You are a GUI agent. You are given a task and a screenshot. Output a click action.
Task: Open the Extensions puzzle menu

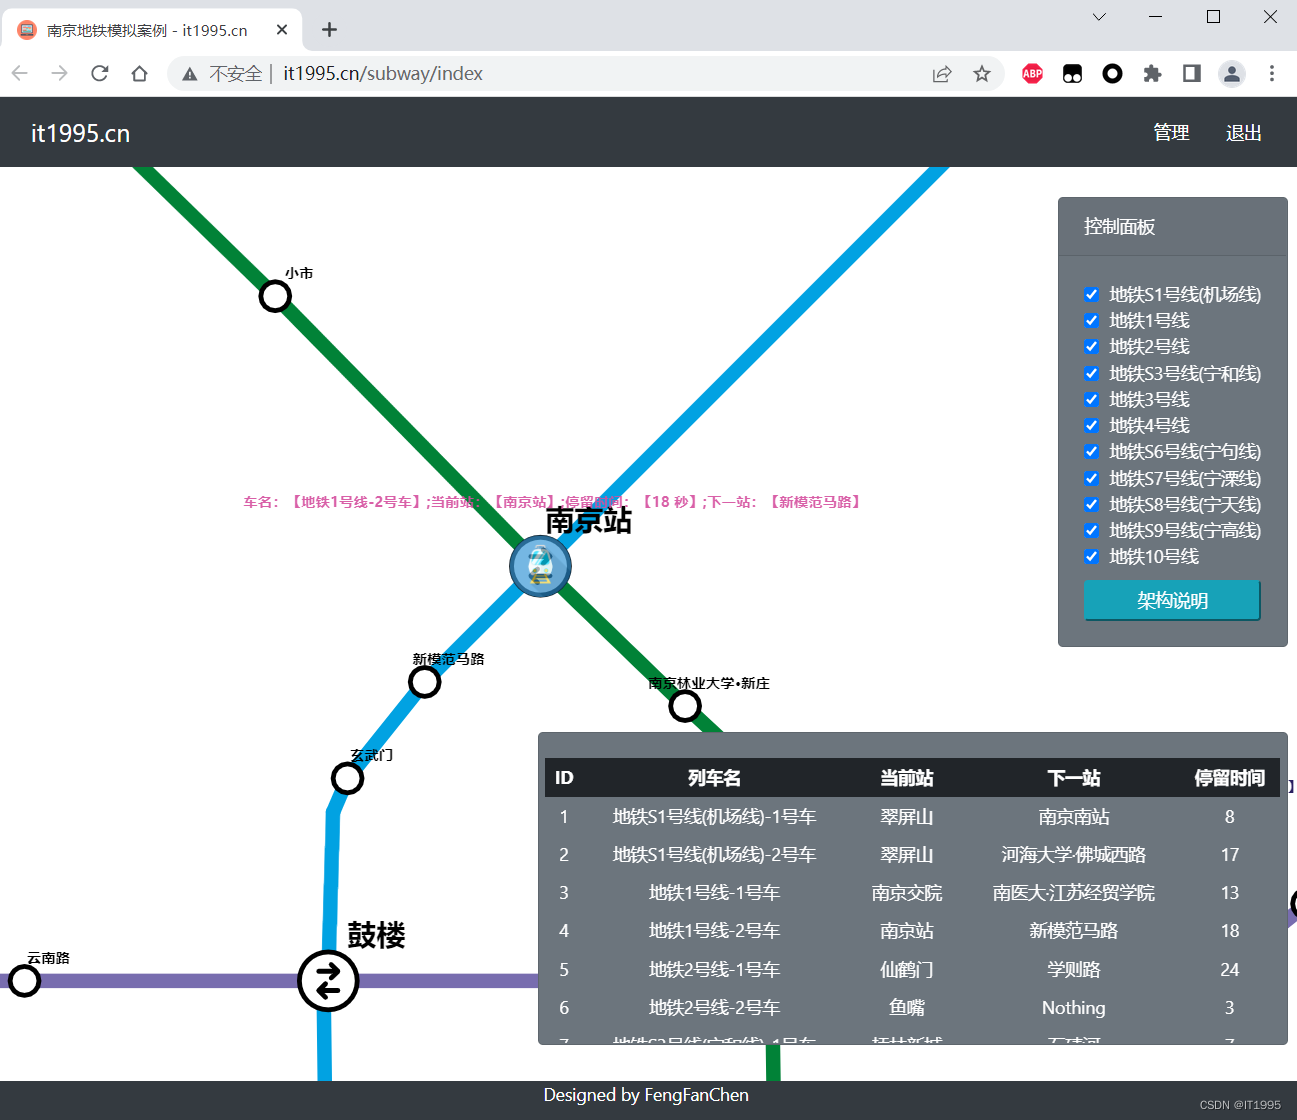[x=1152, y=73]
